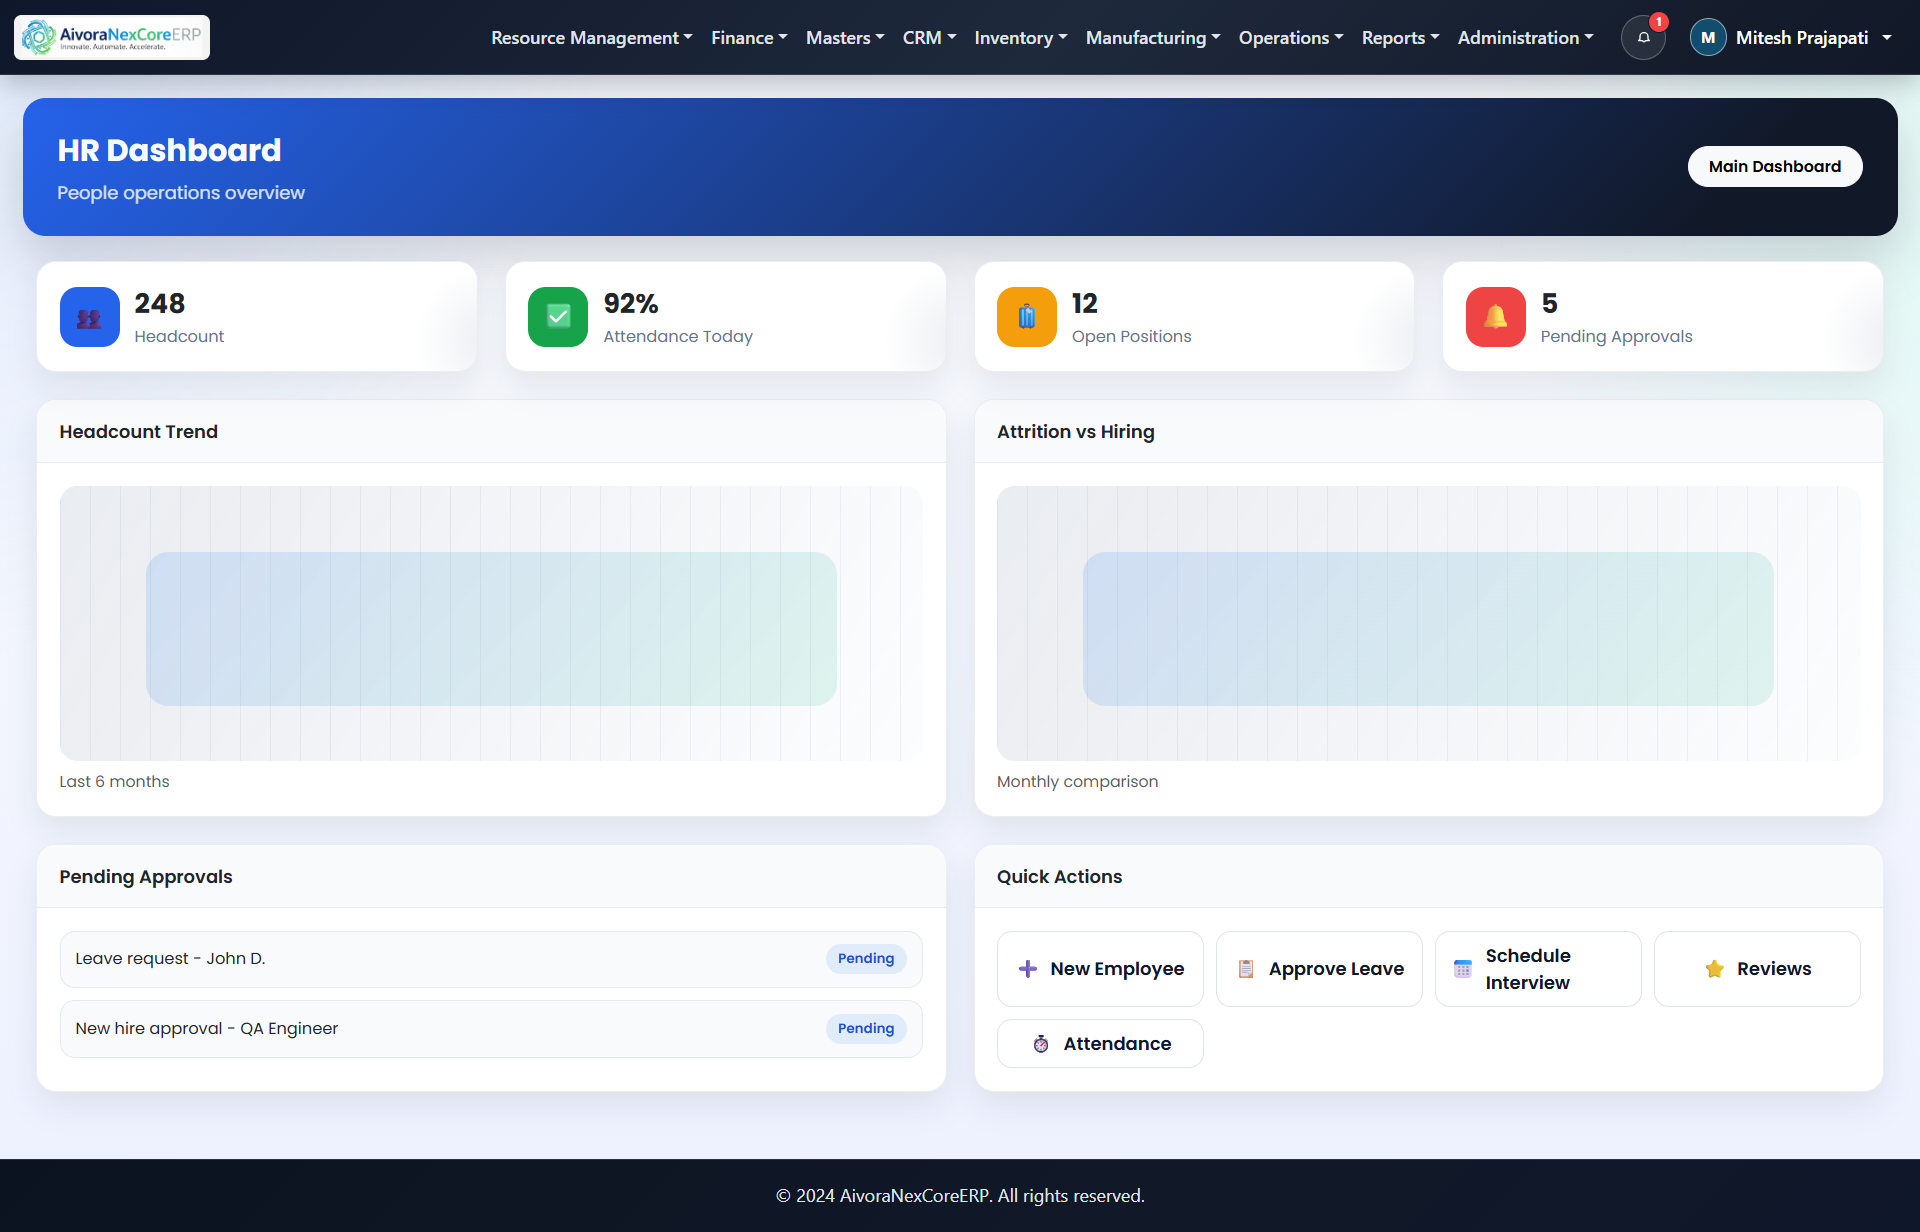This screenshot has width=1920, height=1232.
Task: Click the Main Dashboard button
Action: click(1775, 166)
